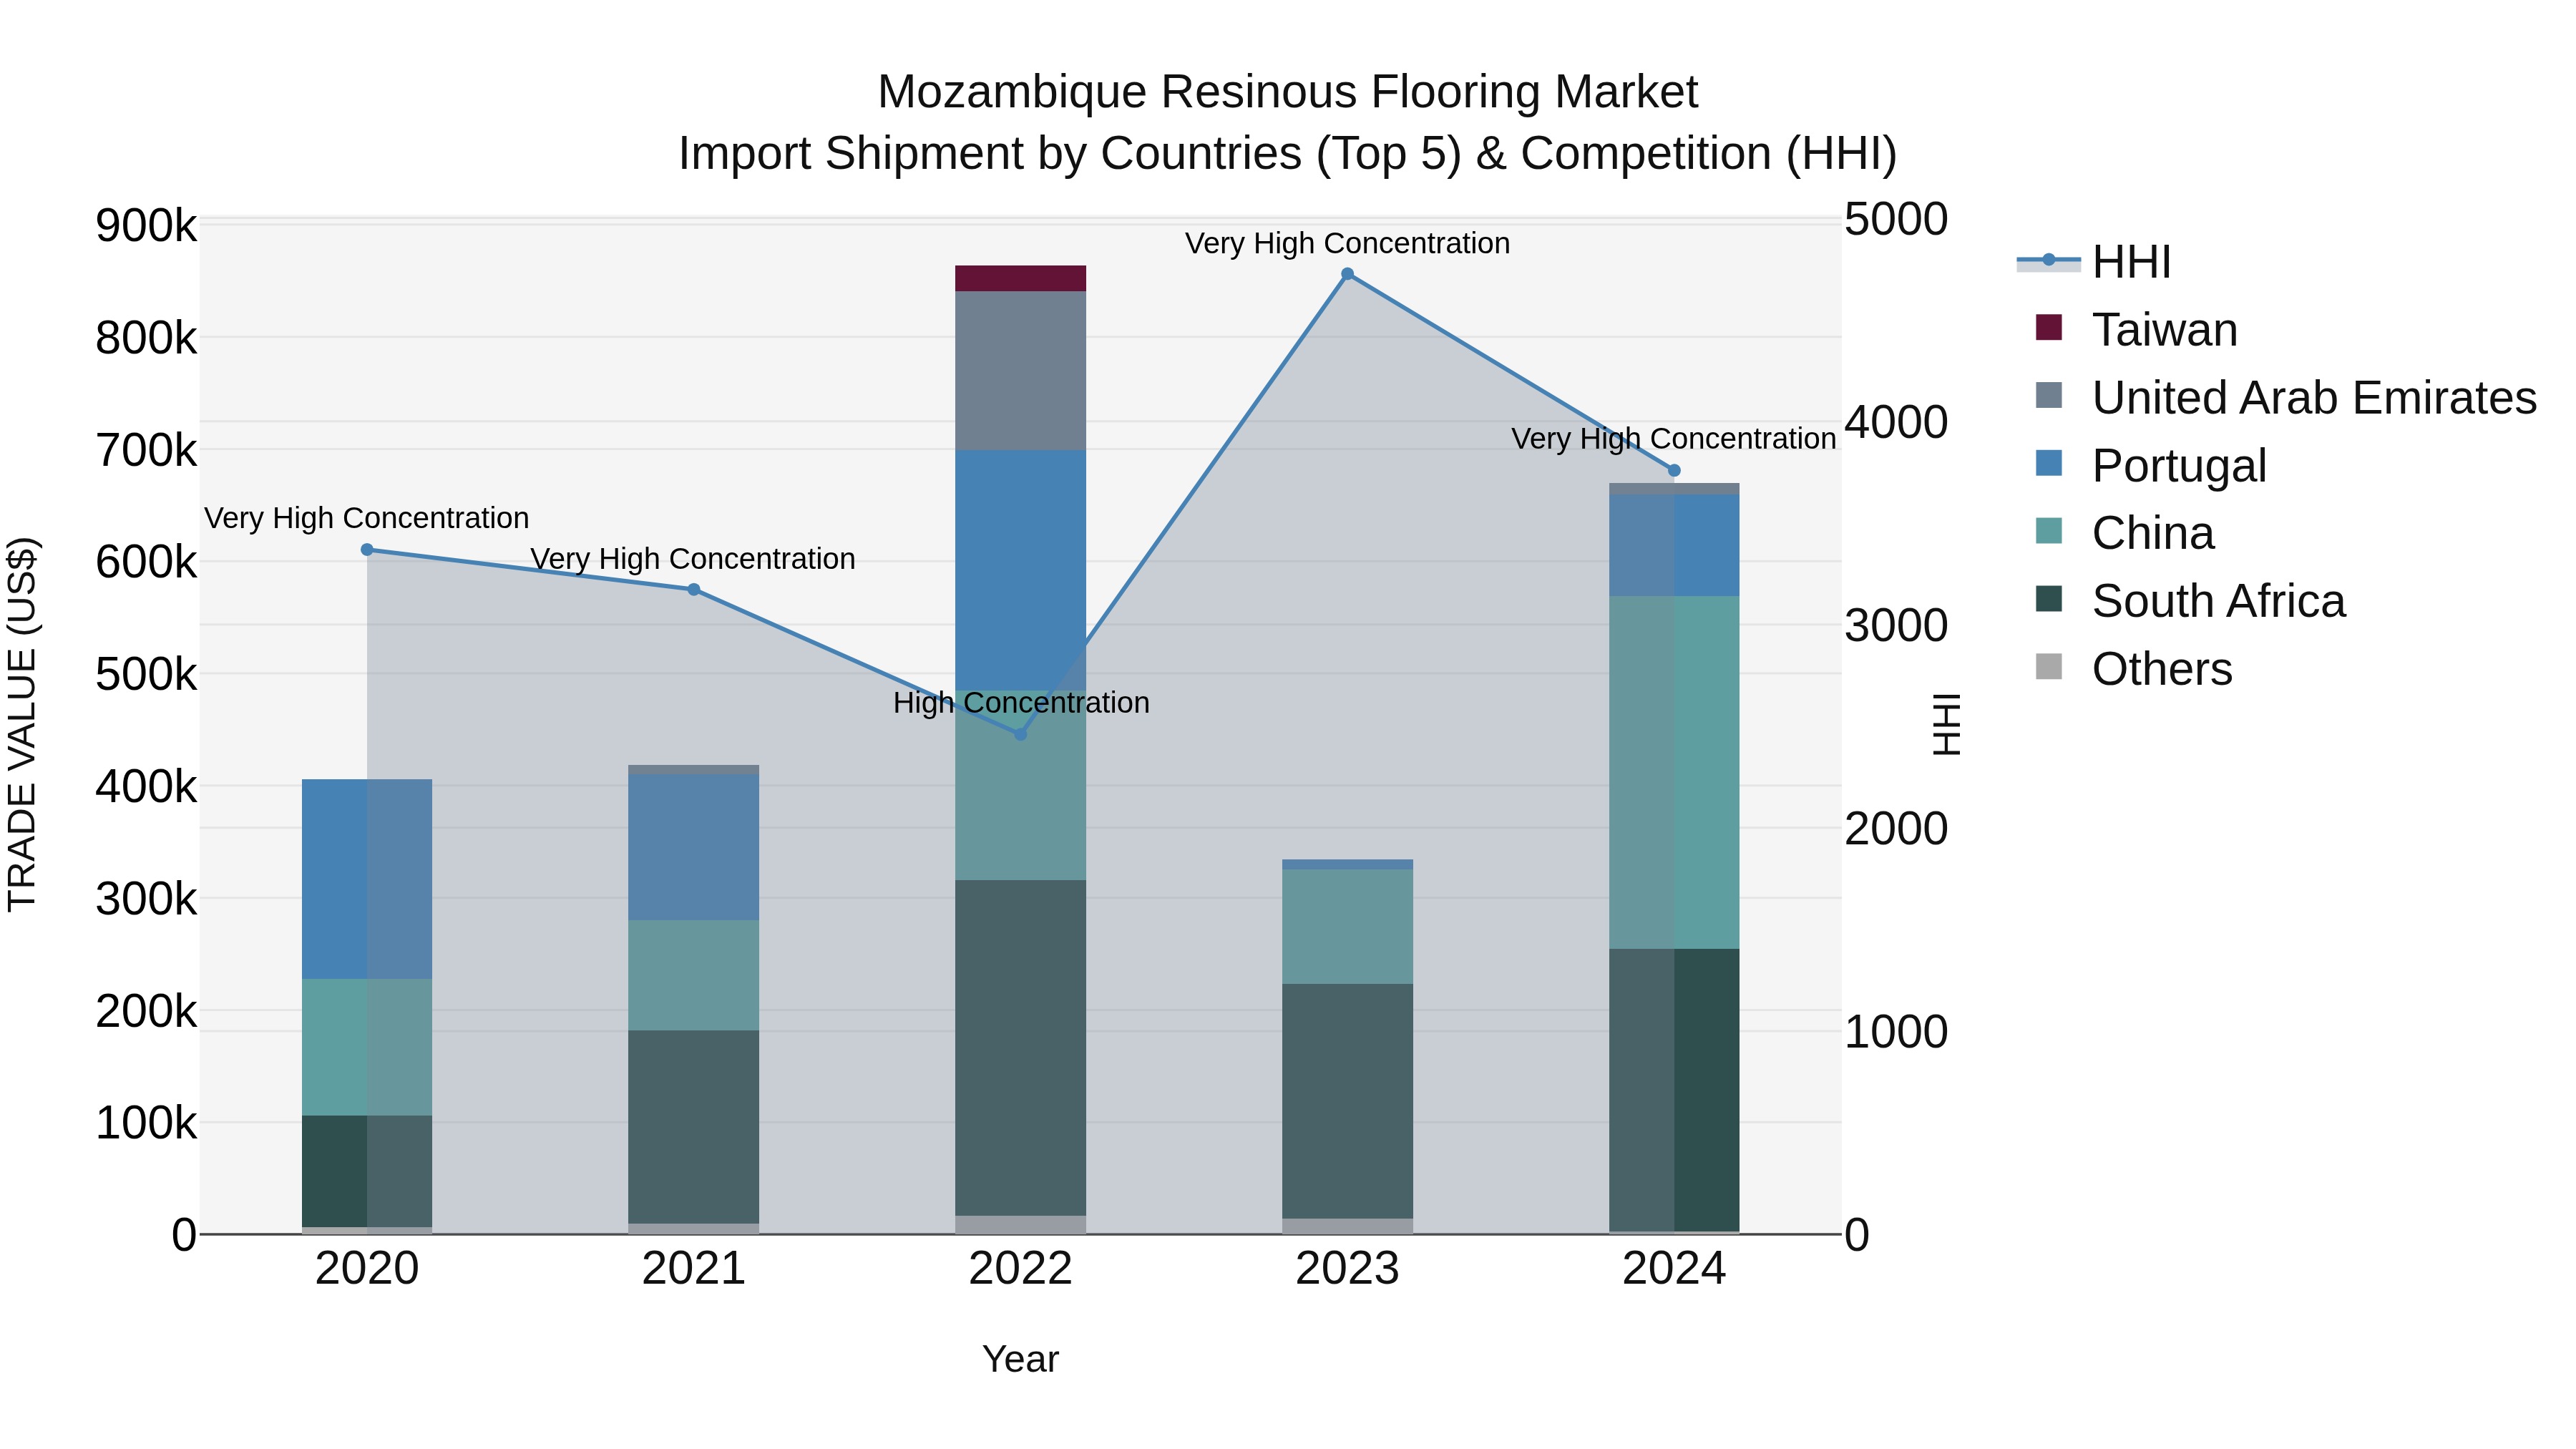Image resolution: width=2576 pixels, height=1449 pixels.
Task: Click Very High Concentration label above 2020
Action: [367, 518]
